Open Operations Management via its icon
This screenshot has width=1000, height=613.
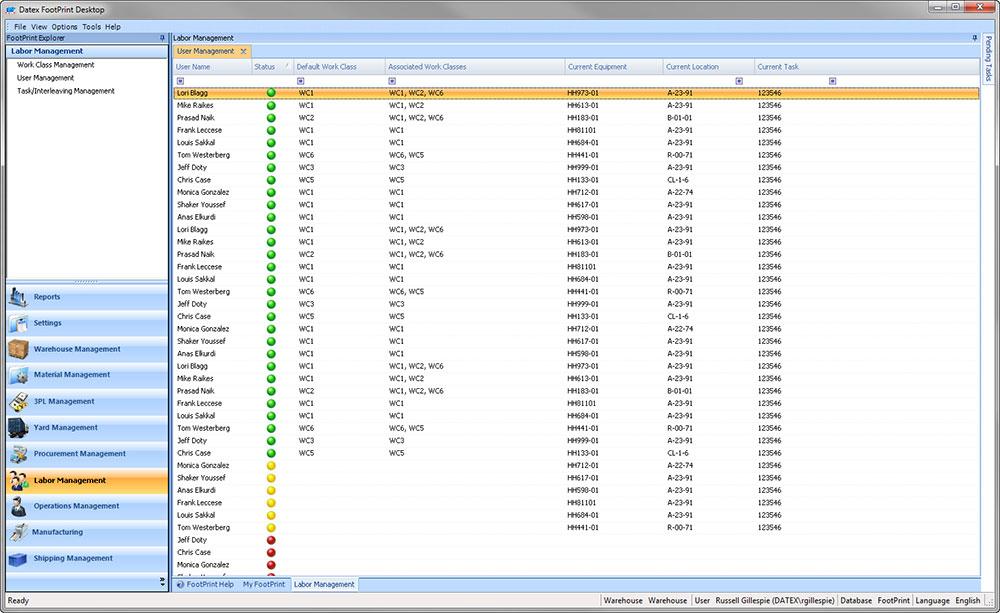pyautogui.click(x=19, y=506)
